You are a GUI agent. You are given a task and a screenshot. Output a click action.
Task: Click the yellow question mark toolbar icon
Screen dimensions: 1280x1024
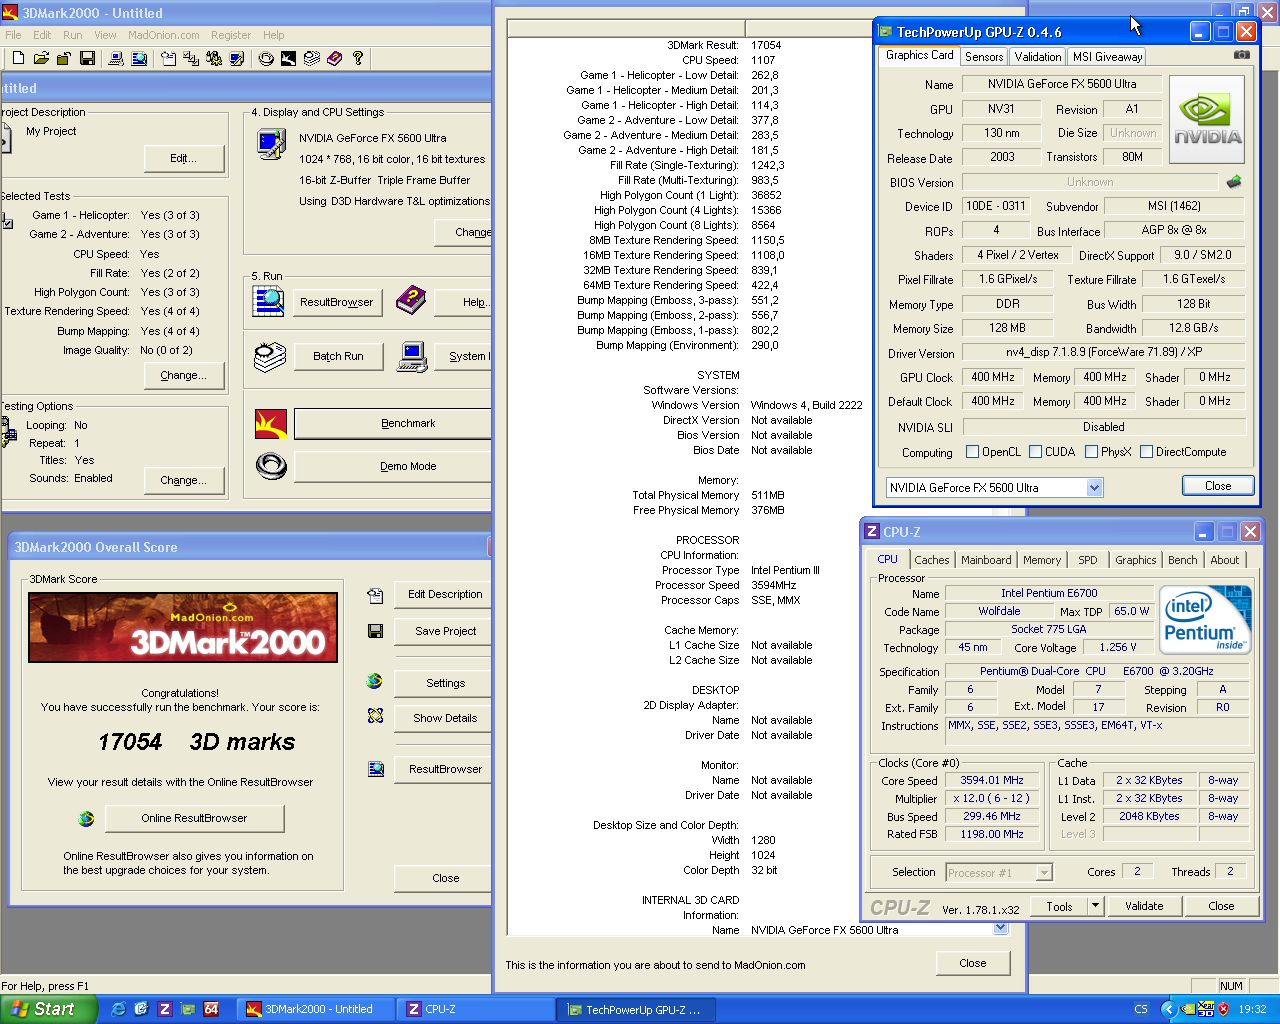point(358,59)
